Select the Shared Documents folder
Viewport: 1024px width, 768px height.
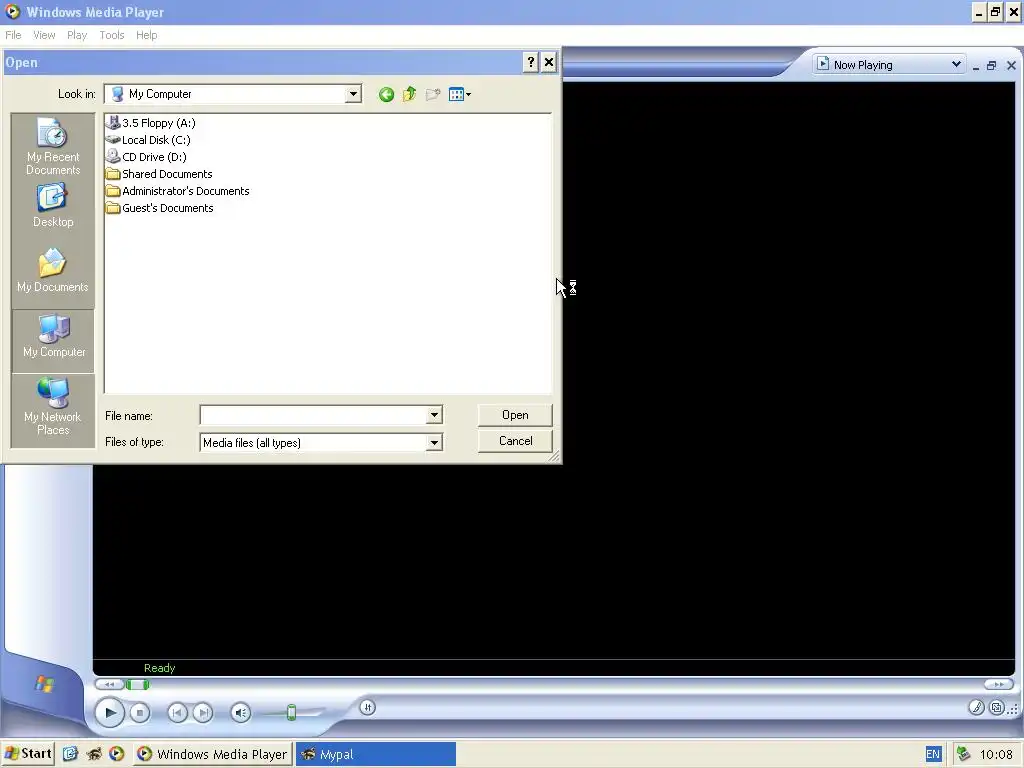(159, 174)
